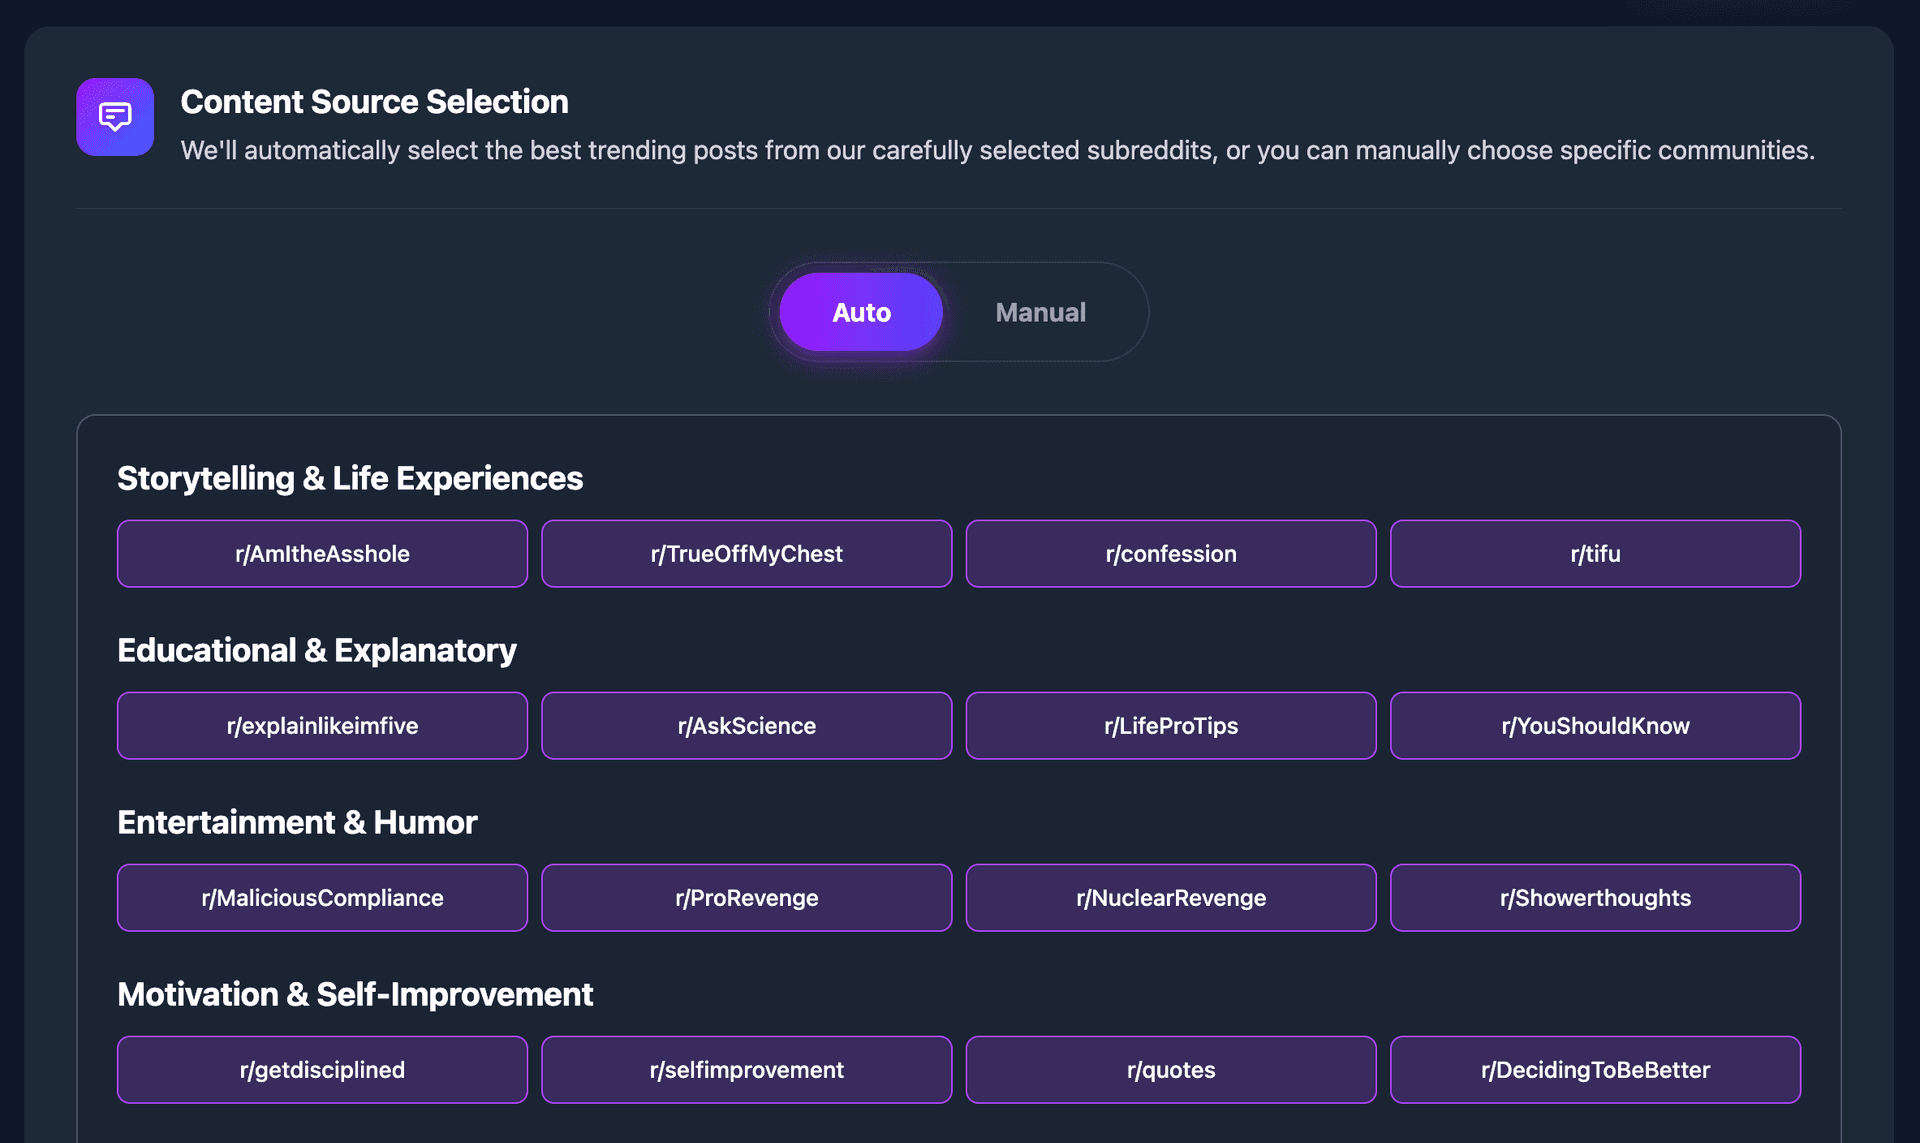1920x1143 pixels.
Task: Select the r/LifeProTips subreddit
Action: tap(1170, 725)
